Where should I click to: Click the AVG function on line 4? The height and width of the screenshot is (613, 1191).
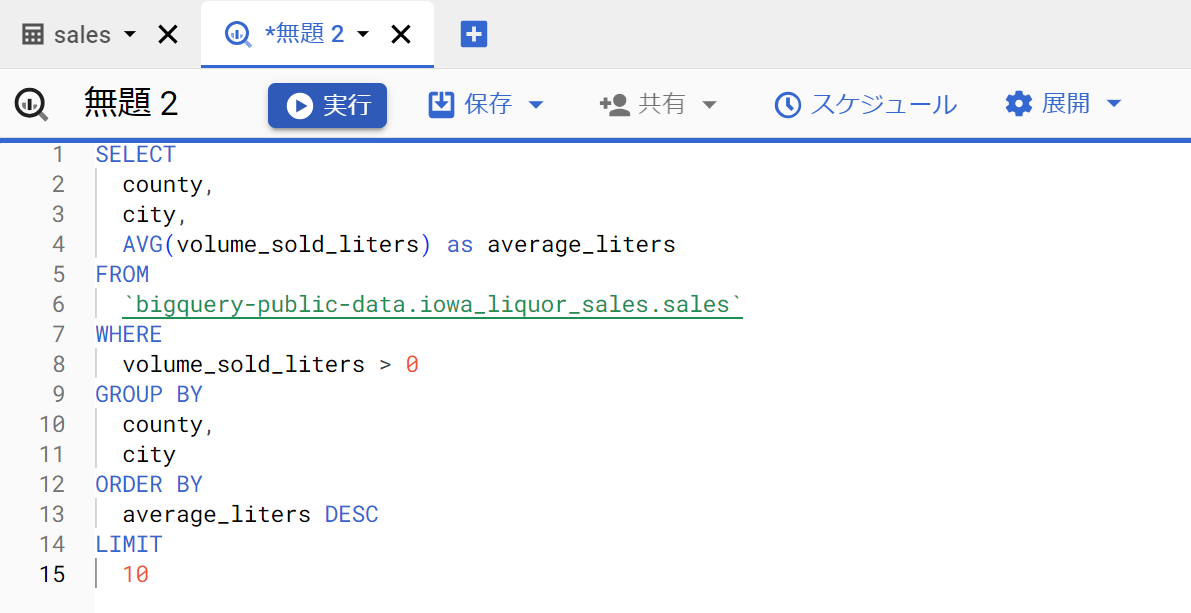[x=142, y=245]
